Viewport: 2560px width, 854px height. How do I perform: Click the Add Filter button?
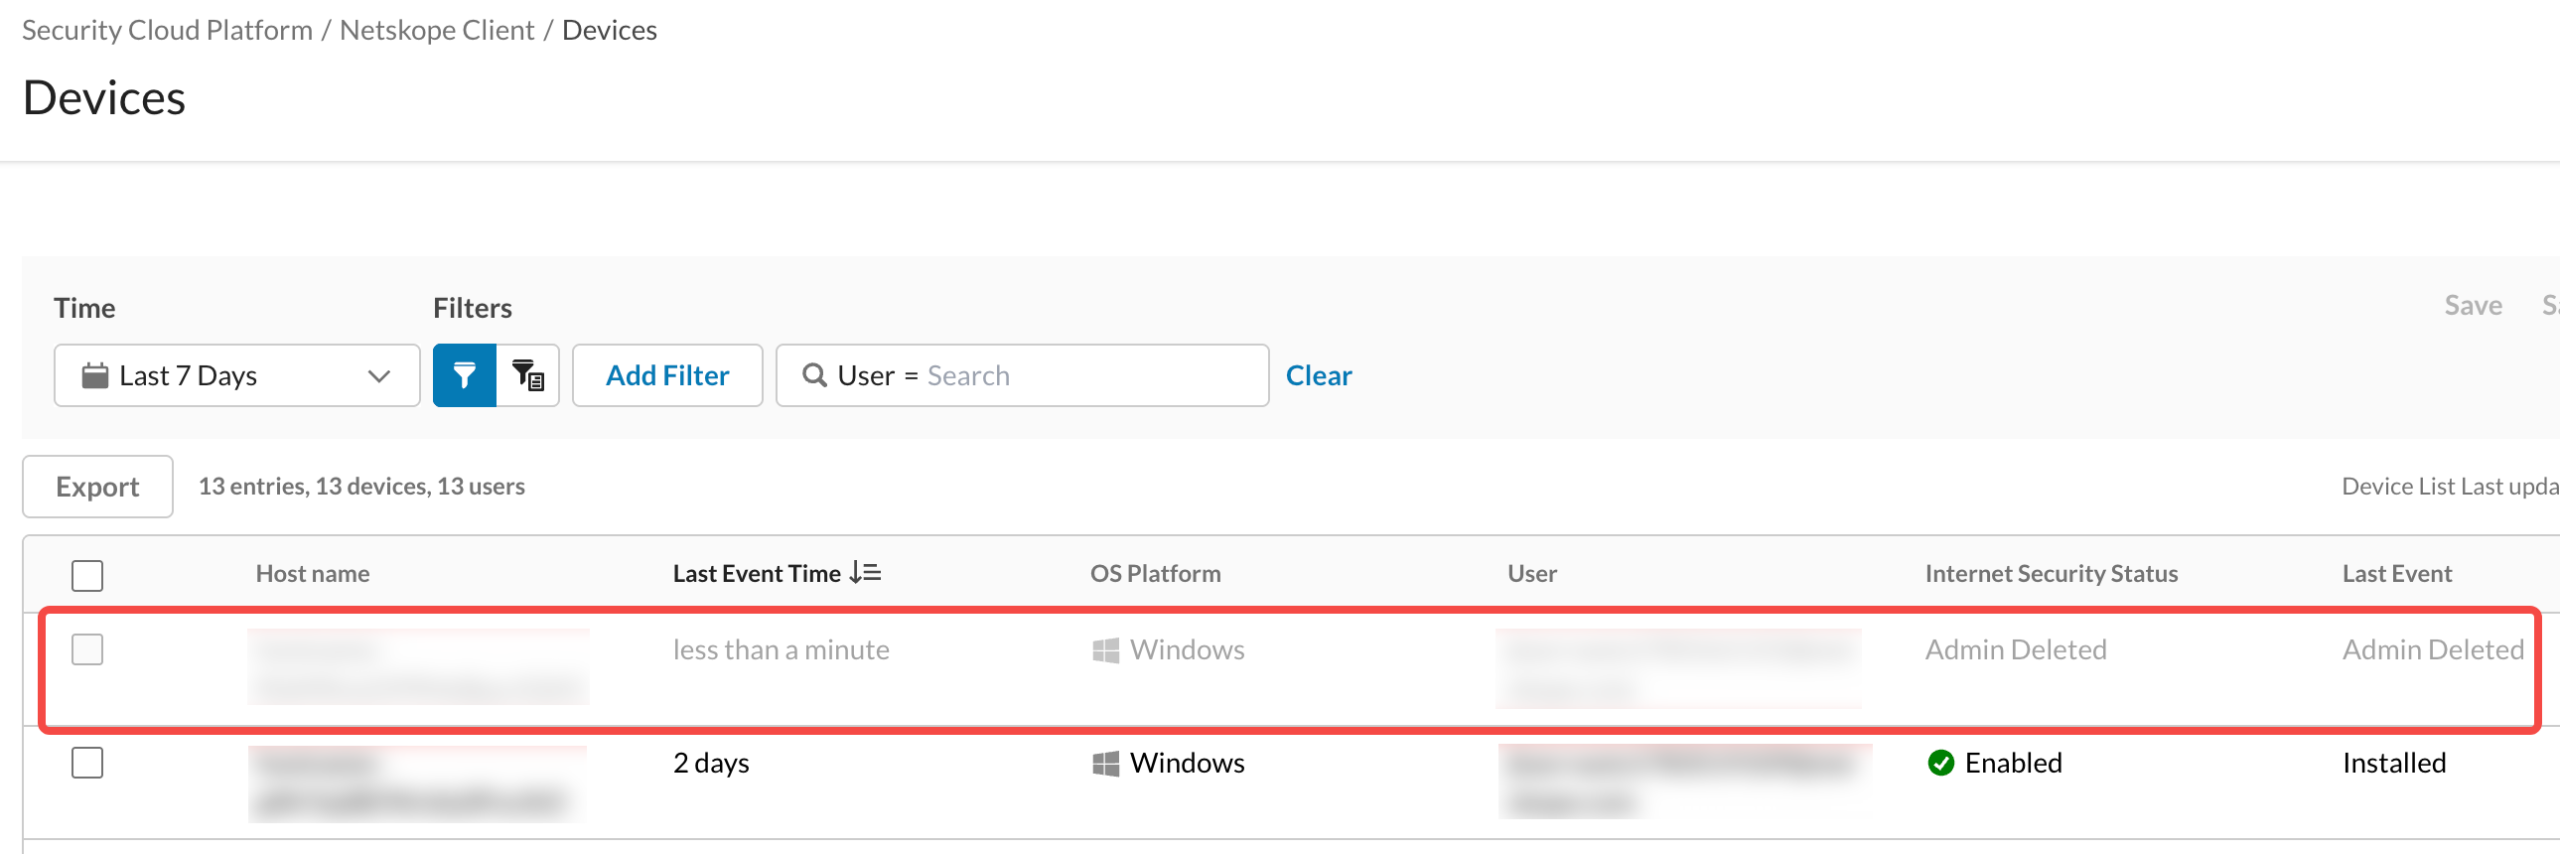click(667, 375)
